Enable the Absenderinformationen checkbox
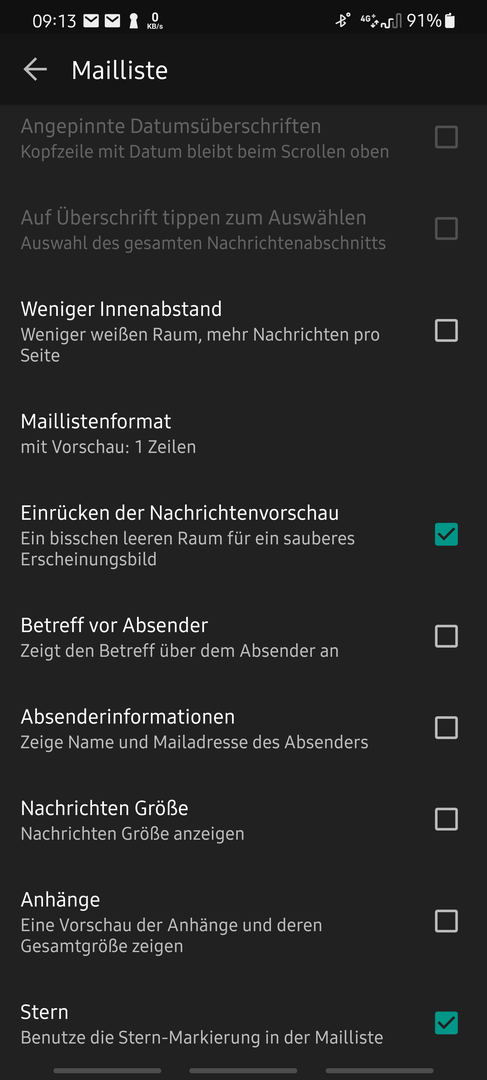The width and height of the screenshot is (487, 1080). click(446, 727)
